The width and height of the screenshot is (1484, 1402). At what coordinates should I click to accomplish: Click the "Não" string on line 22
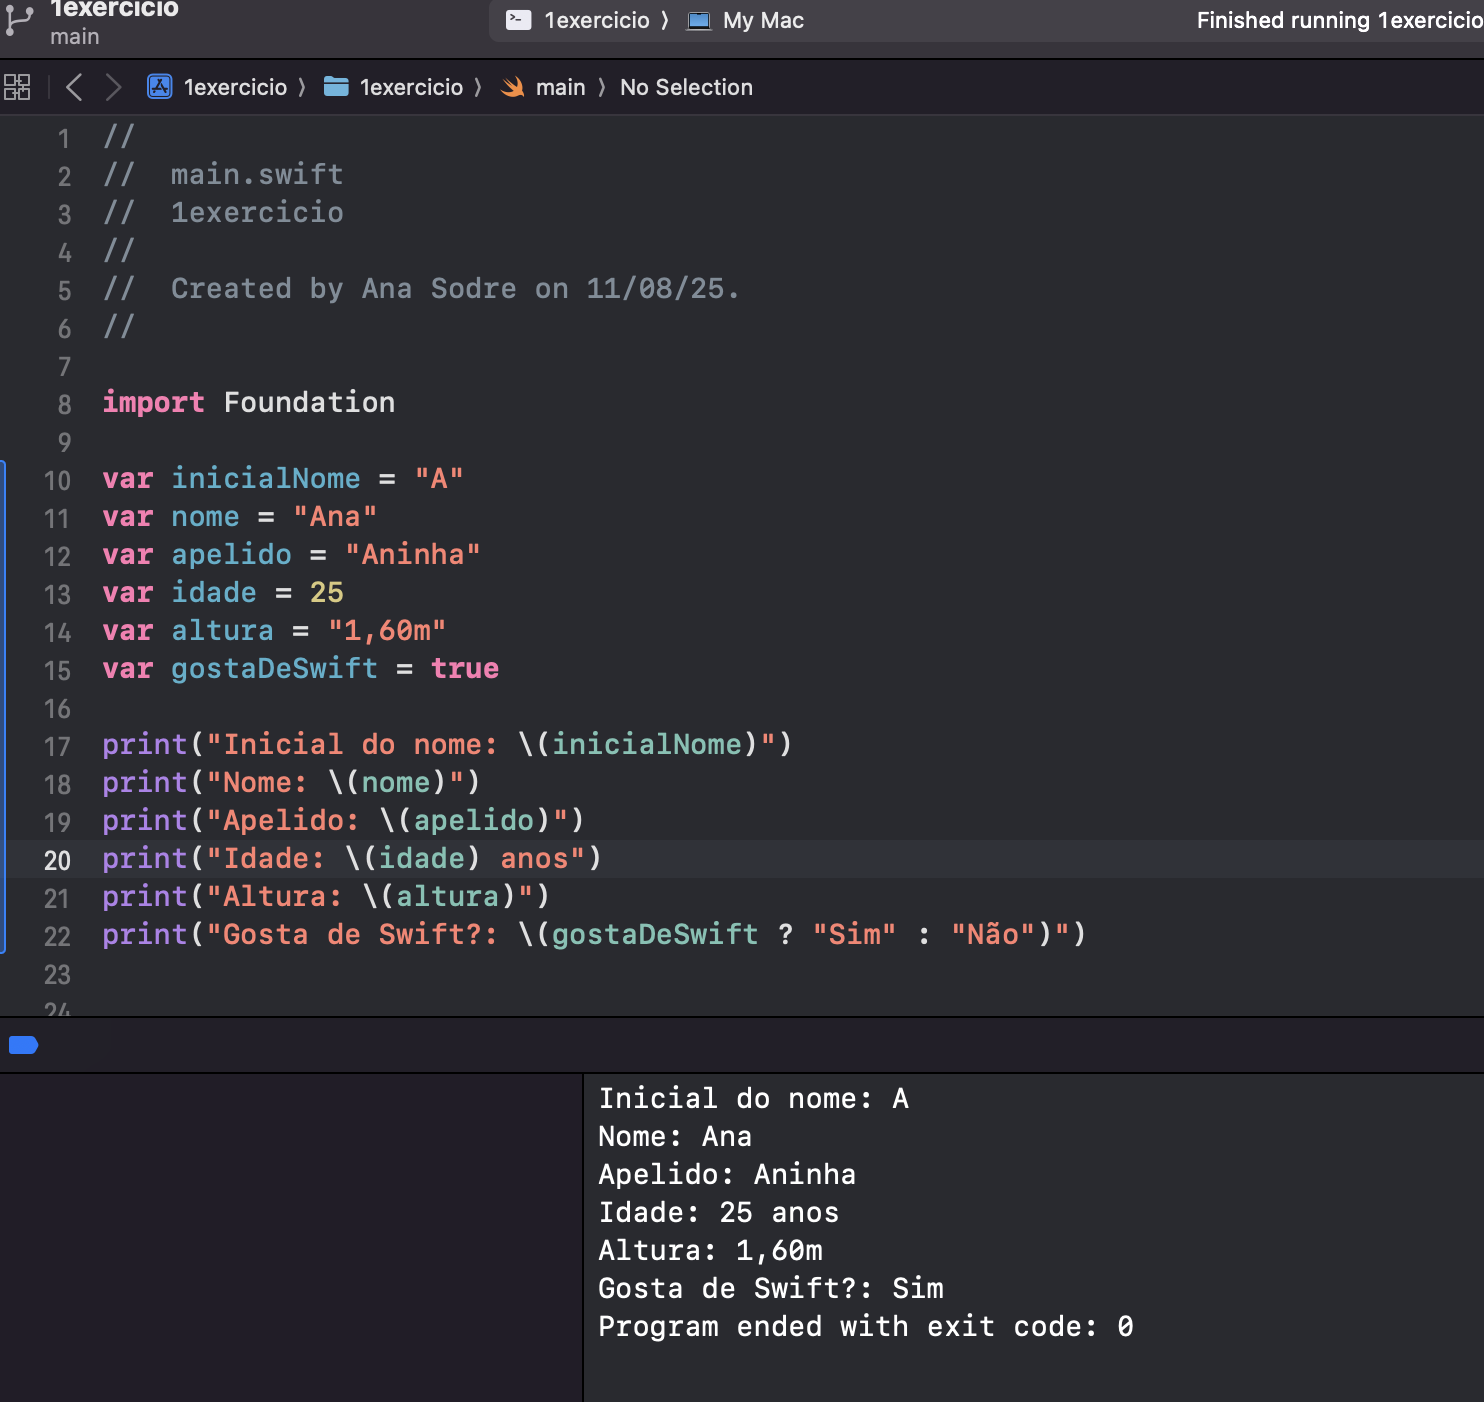point(992,935)
